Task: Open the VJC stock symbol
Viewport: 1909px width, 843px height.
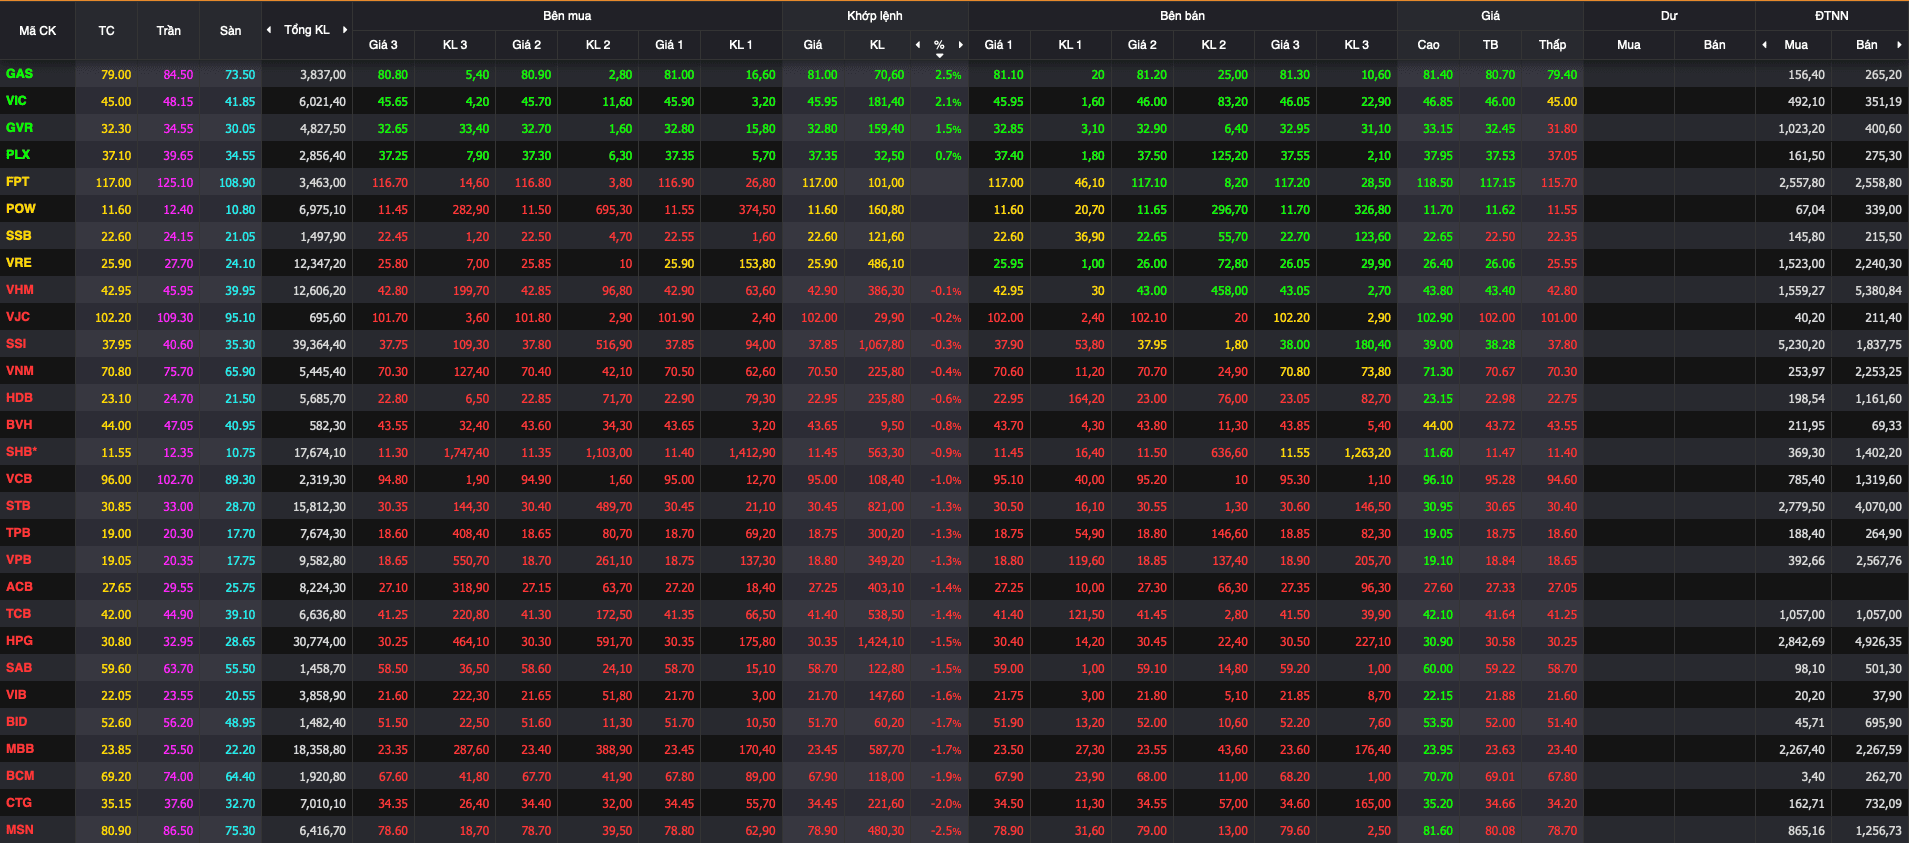Action: [17, 317]
